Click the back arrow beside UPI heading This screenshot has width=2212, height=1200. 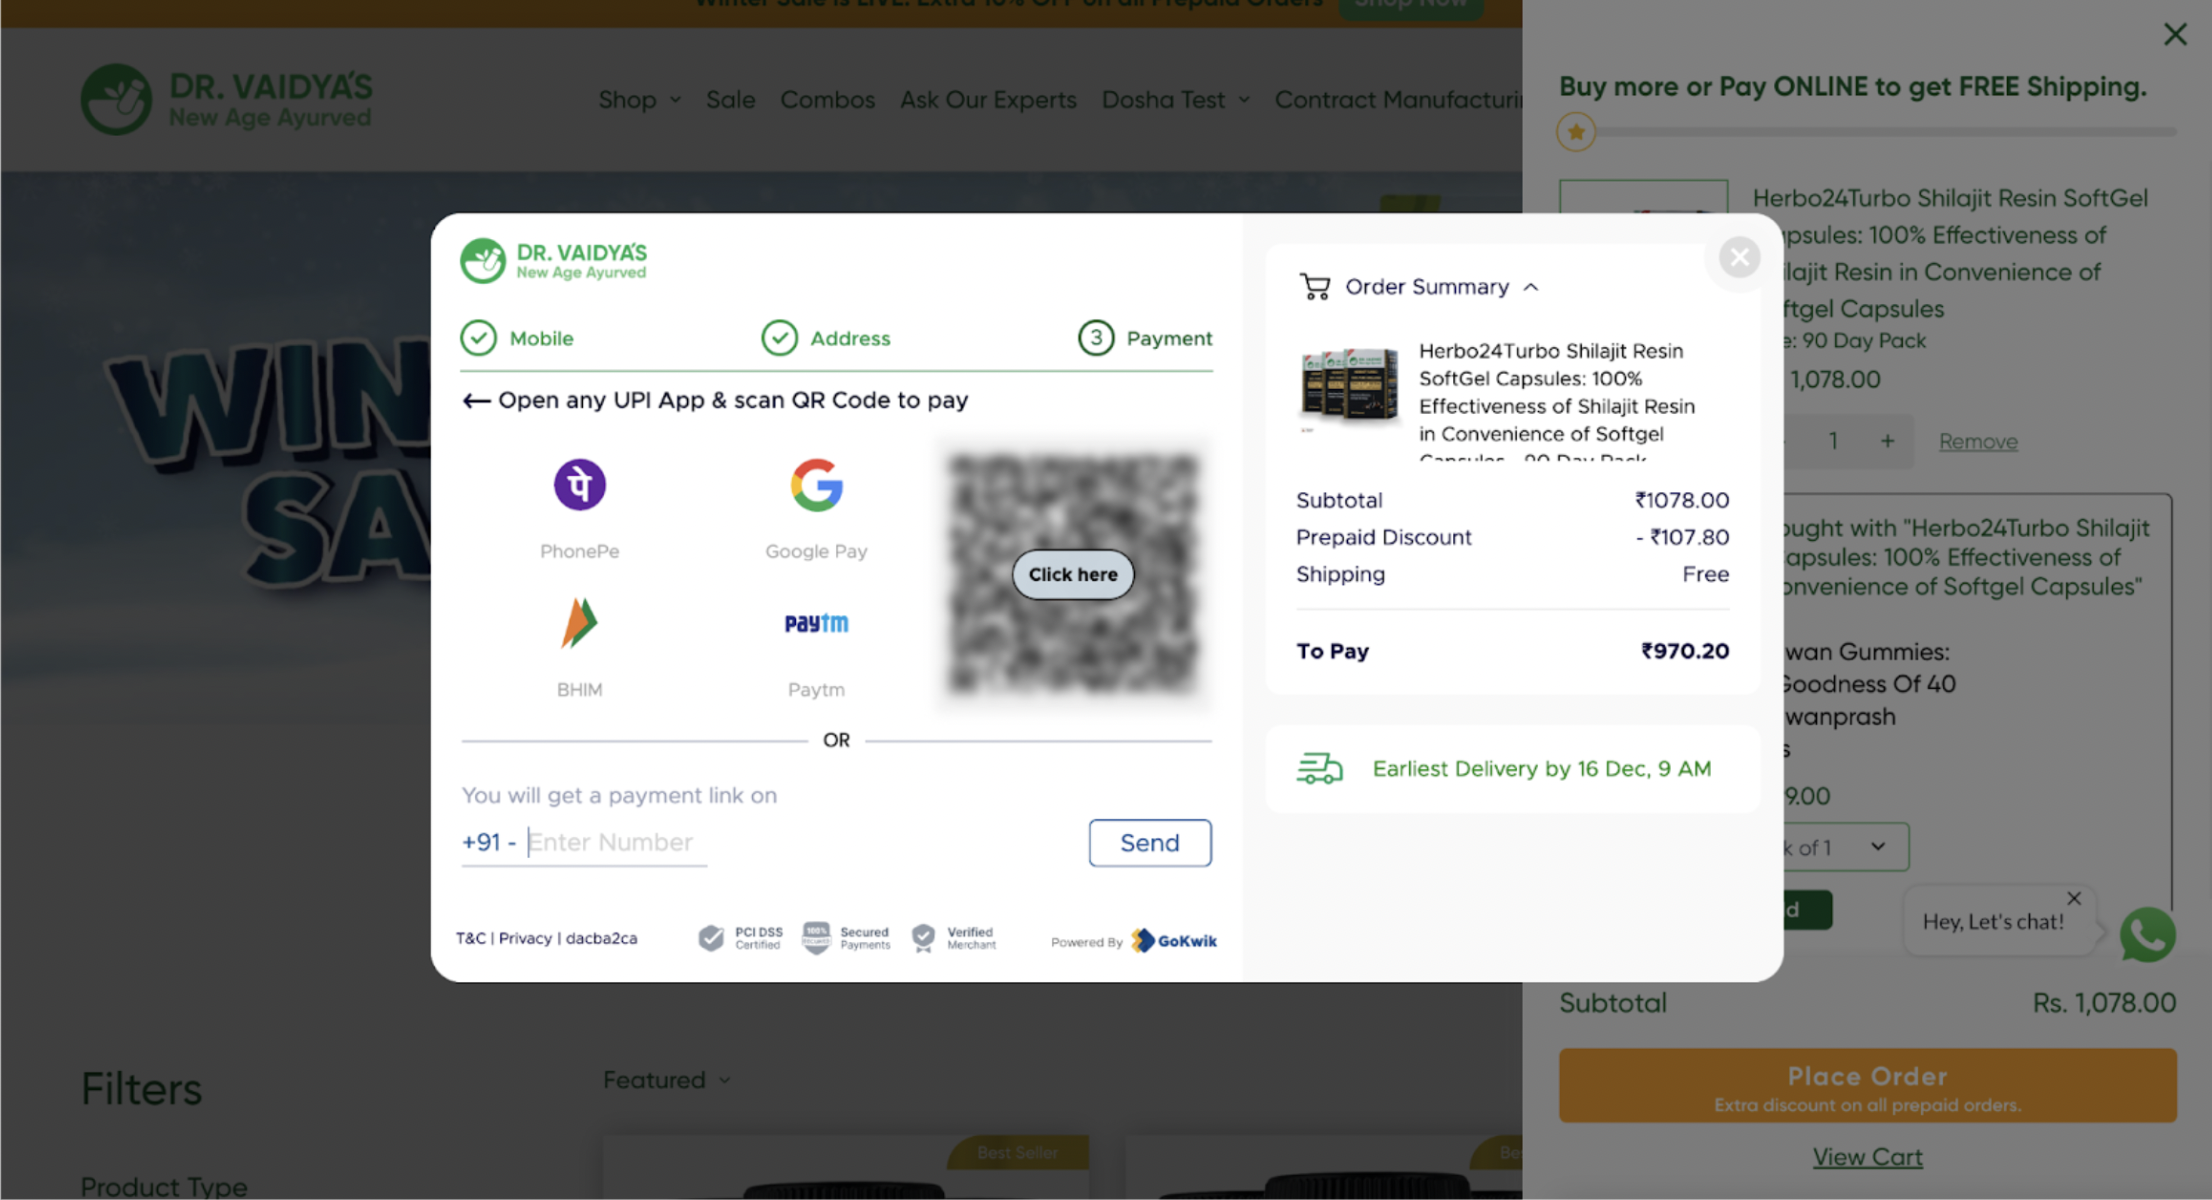476,401
